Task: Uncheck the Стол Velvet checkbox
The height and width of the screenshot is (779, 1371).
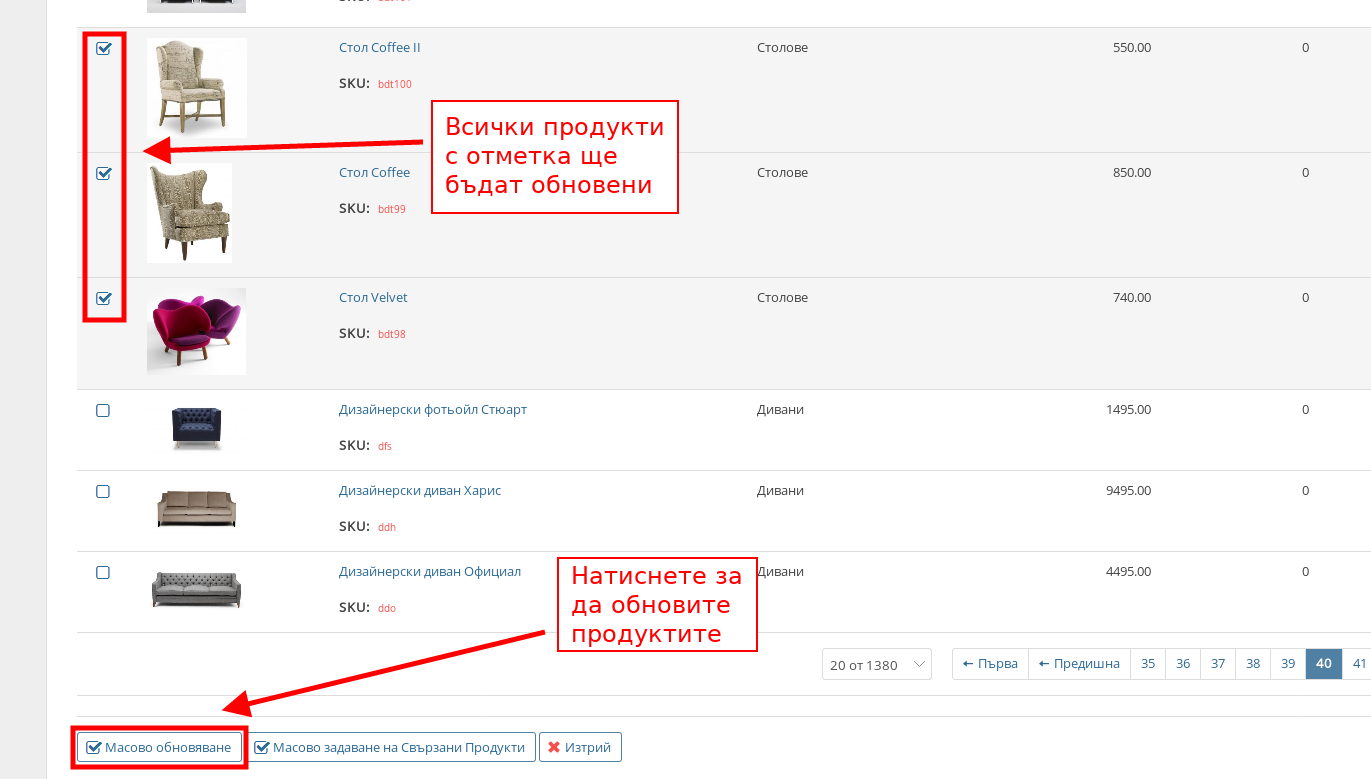Action: click(103, 298)
